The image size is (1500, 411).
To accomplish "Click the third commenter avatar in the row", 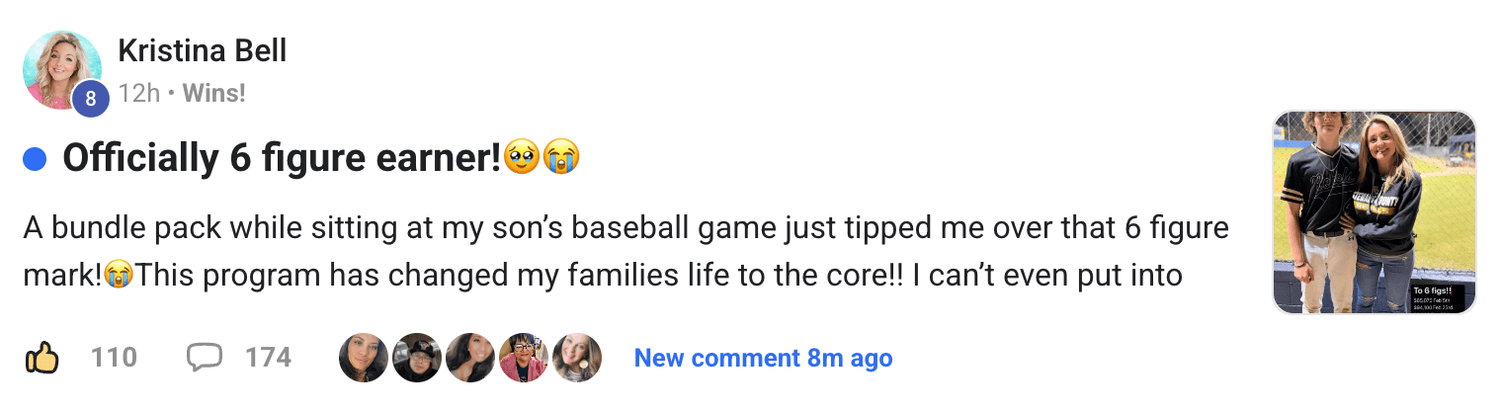I will [470, 358].
